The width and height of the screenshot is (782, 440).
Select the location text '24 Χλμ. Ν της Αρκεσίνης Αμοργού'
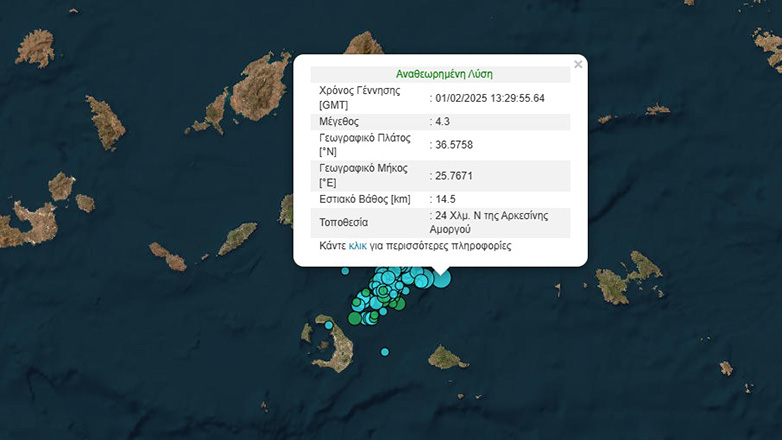[489, 222]
